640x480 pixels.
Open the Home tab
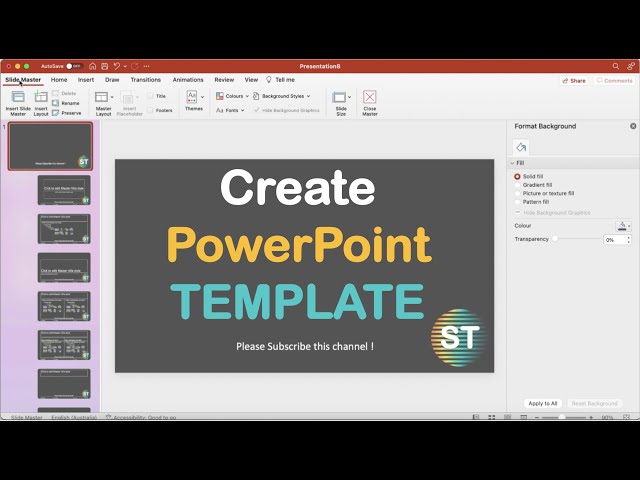point(59,80)
